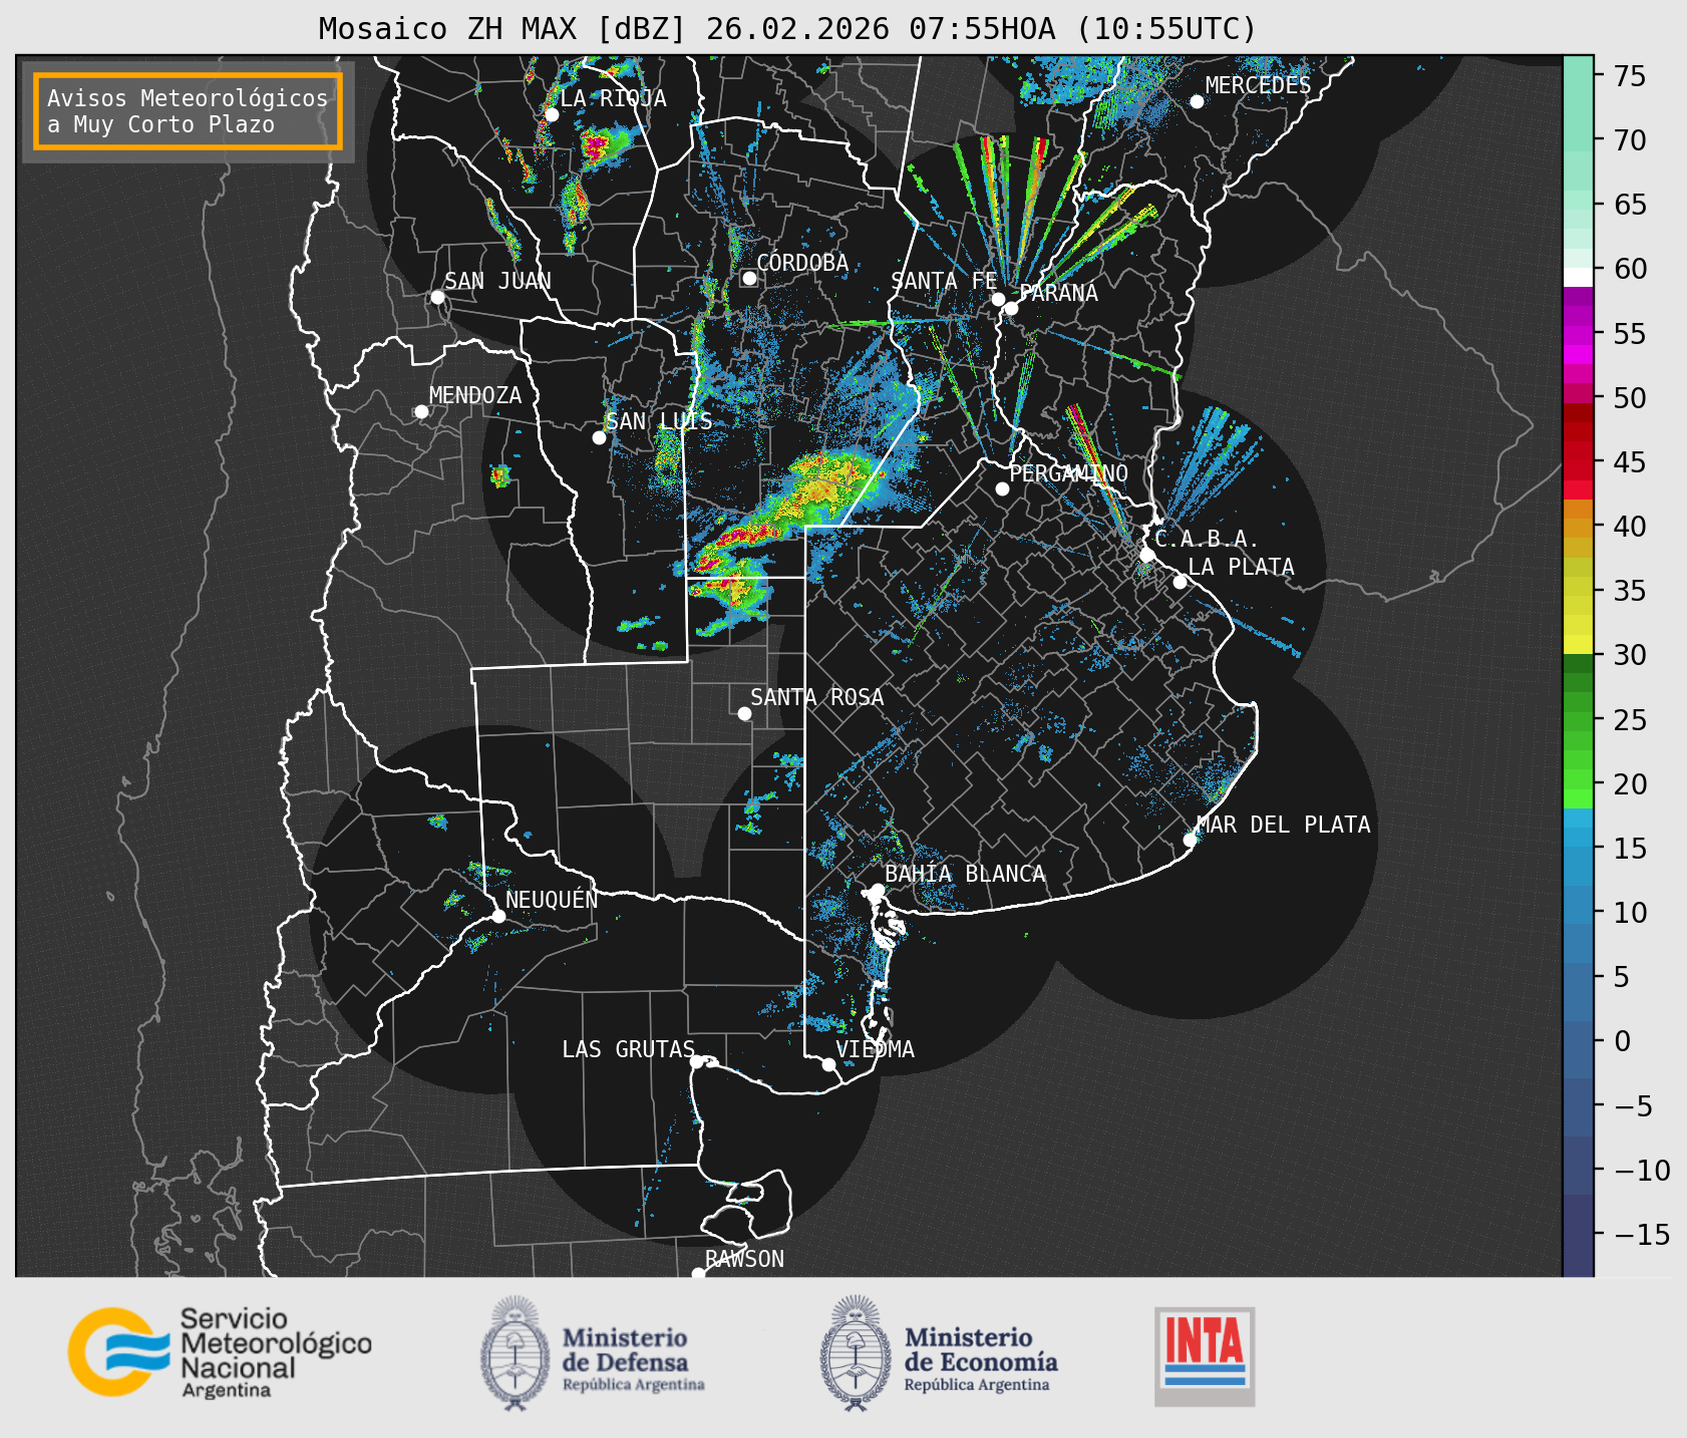The width and height of the screenshot is (1687, 1438).
Task: Click the San Juan city marker
Action: [437, 297]
